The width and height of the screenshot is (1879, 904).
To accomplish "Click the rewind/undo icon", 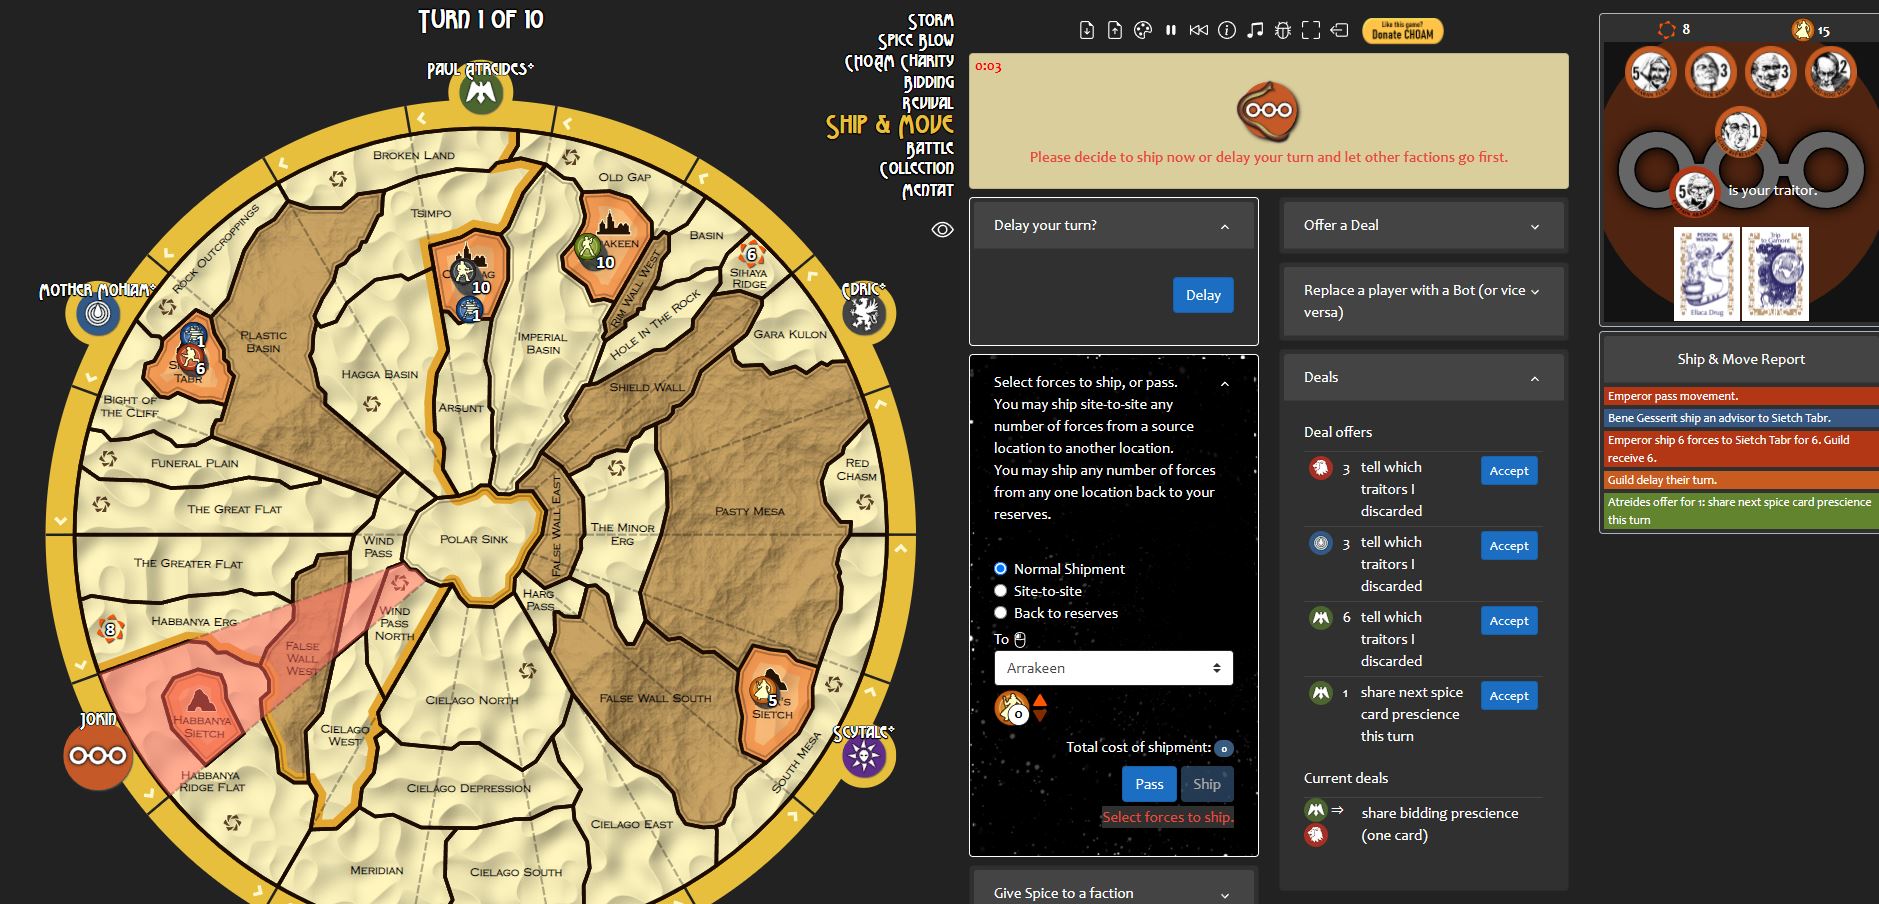I will tap(1199, 30).
